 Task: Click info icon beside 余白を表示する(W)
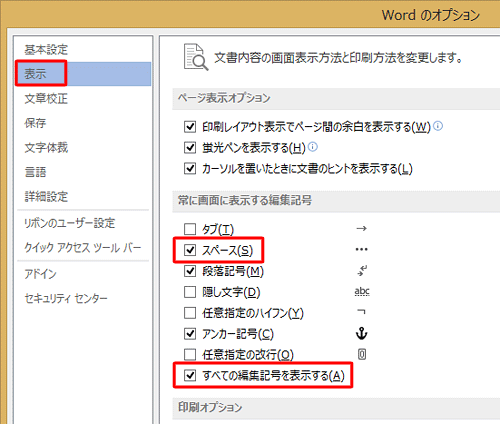coord(438,126)
